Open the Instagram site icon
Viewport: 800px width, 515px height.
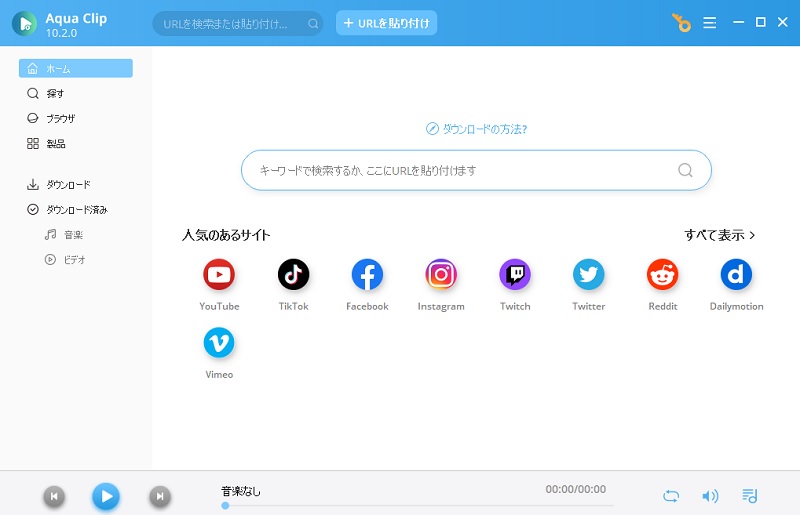pyautogui.click(x=441, y=275)
